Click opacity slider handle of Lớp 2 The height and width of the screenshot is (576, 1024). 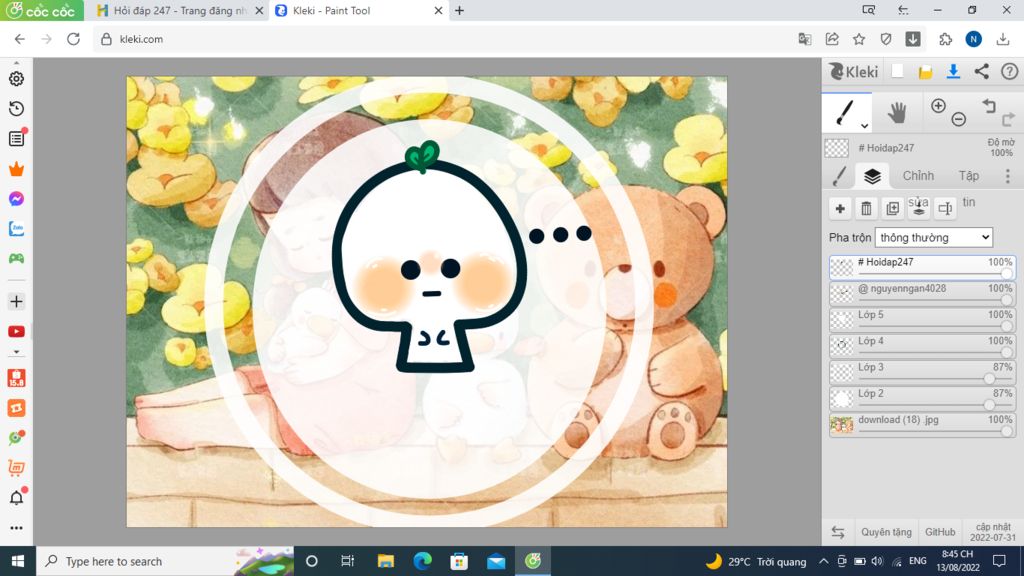[x=989, y=405]
